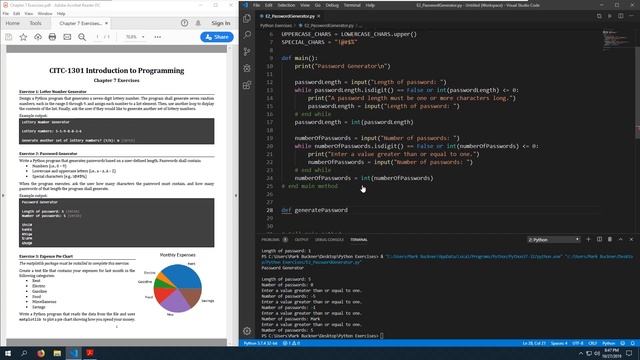Change indentation Spaces: 4 in status bar
640x360 pixels.
(x=559, y=343)
